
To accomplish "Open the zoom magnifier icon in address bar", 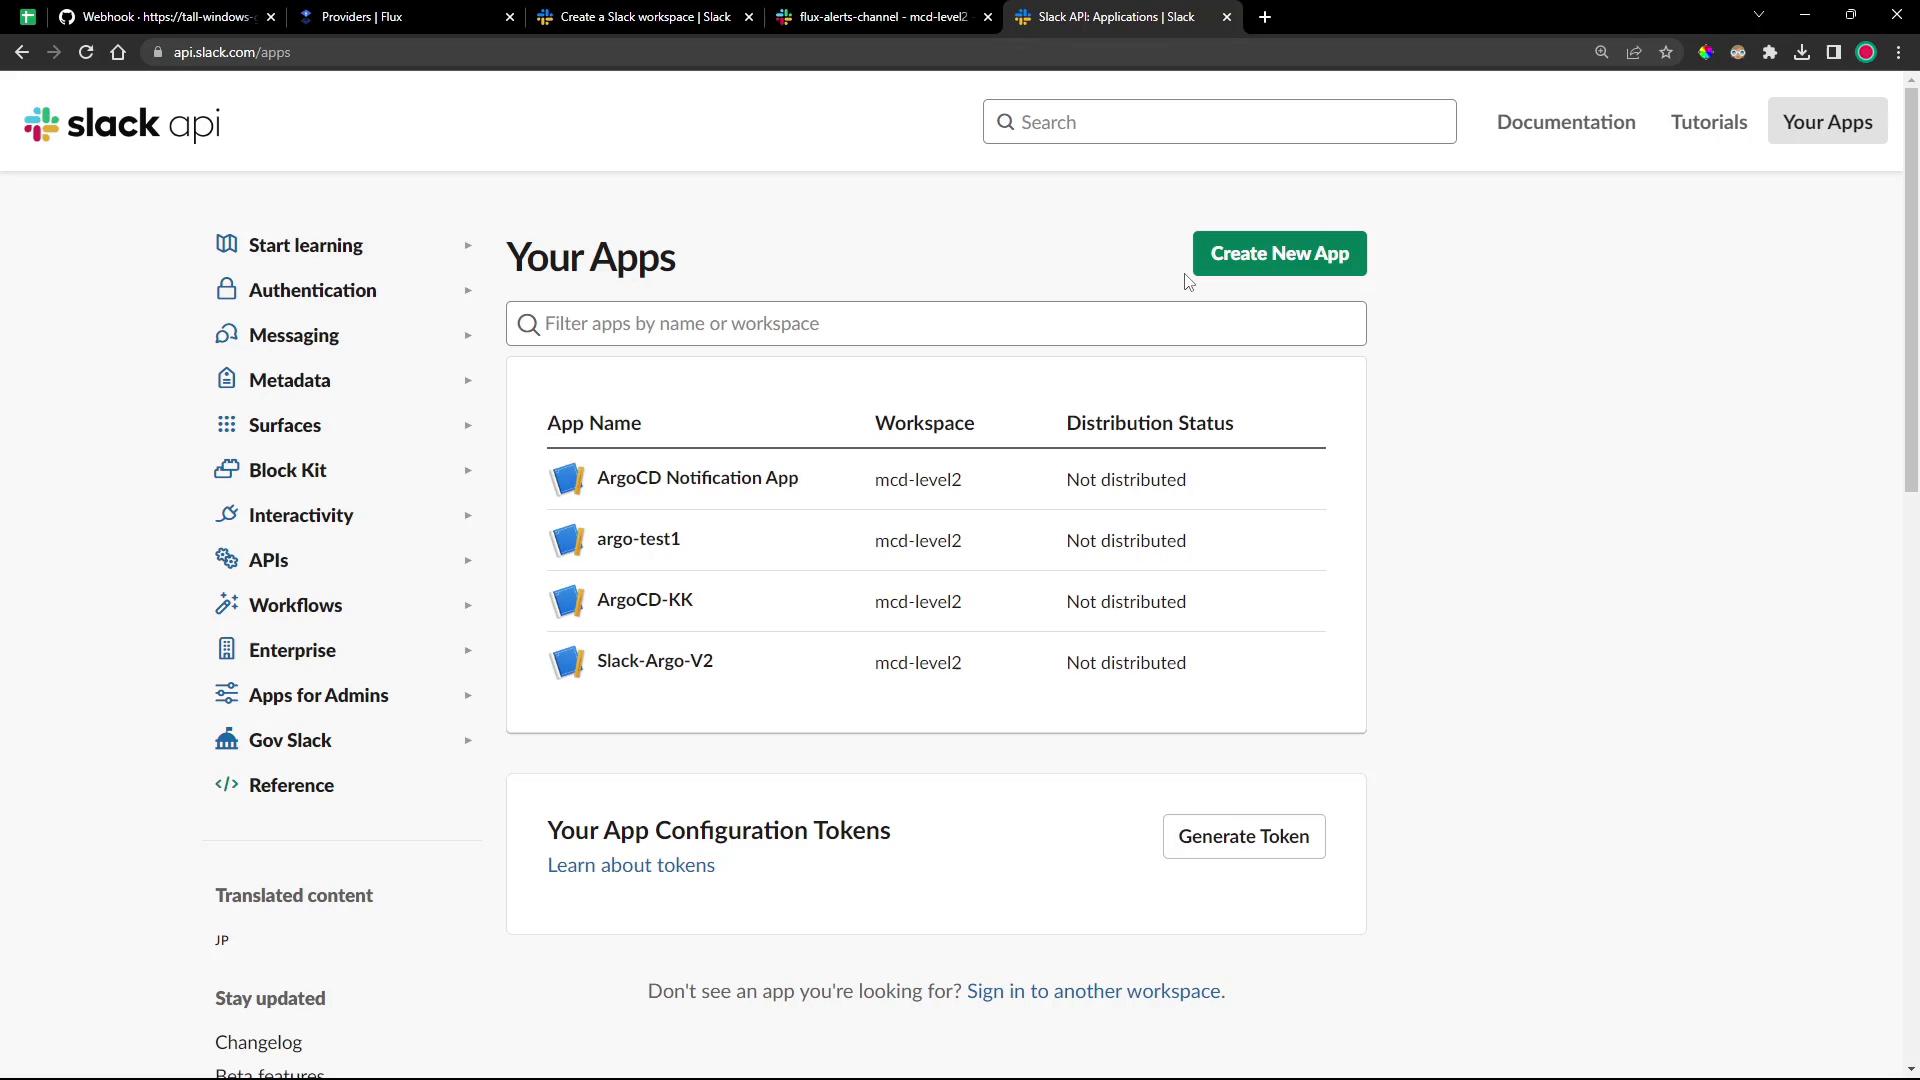I will click(1602, 52).
